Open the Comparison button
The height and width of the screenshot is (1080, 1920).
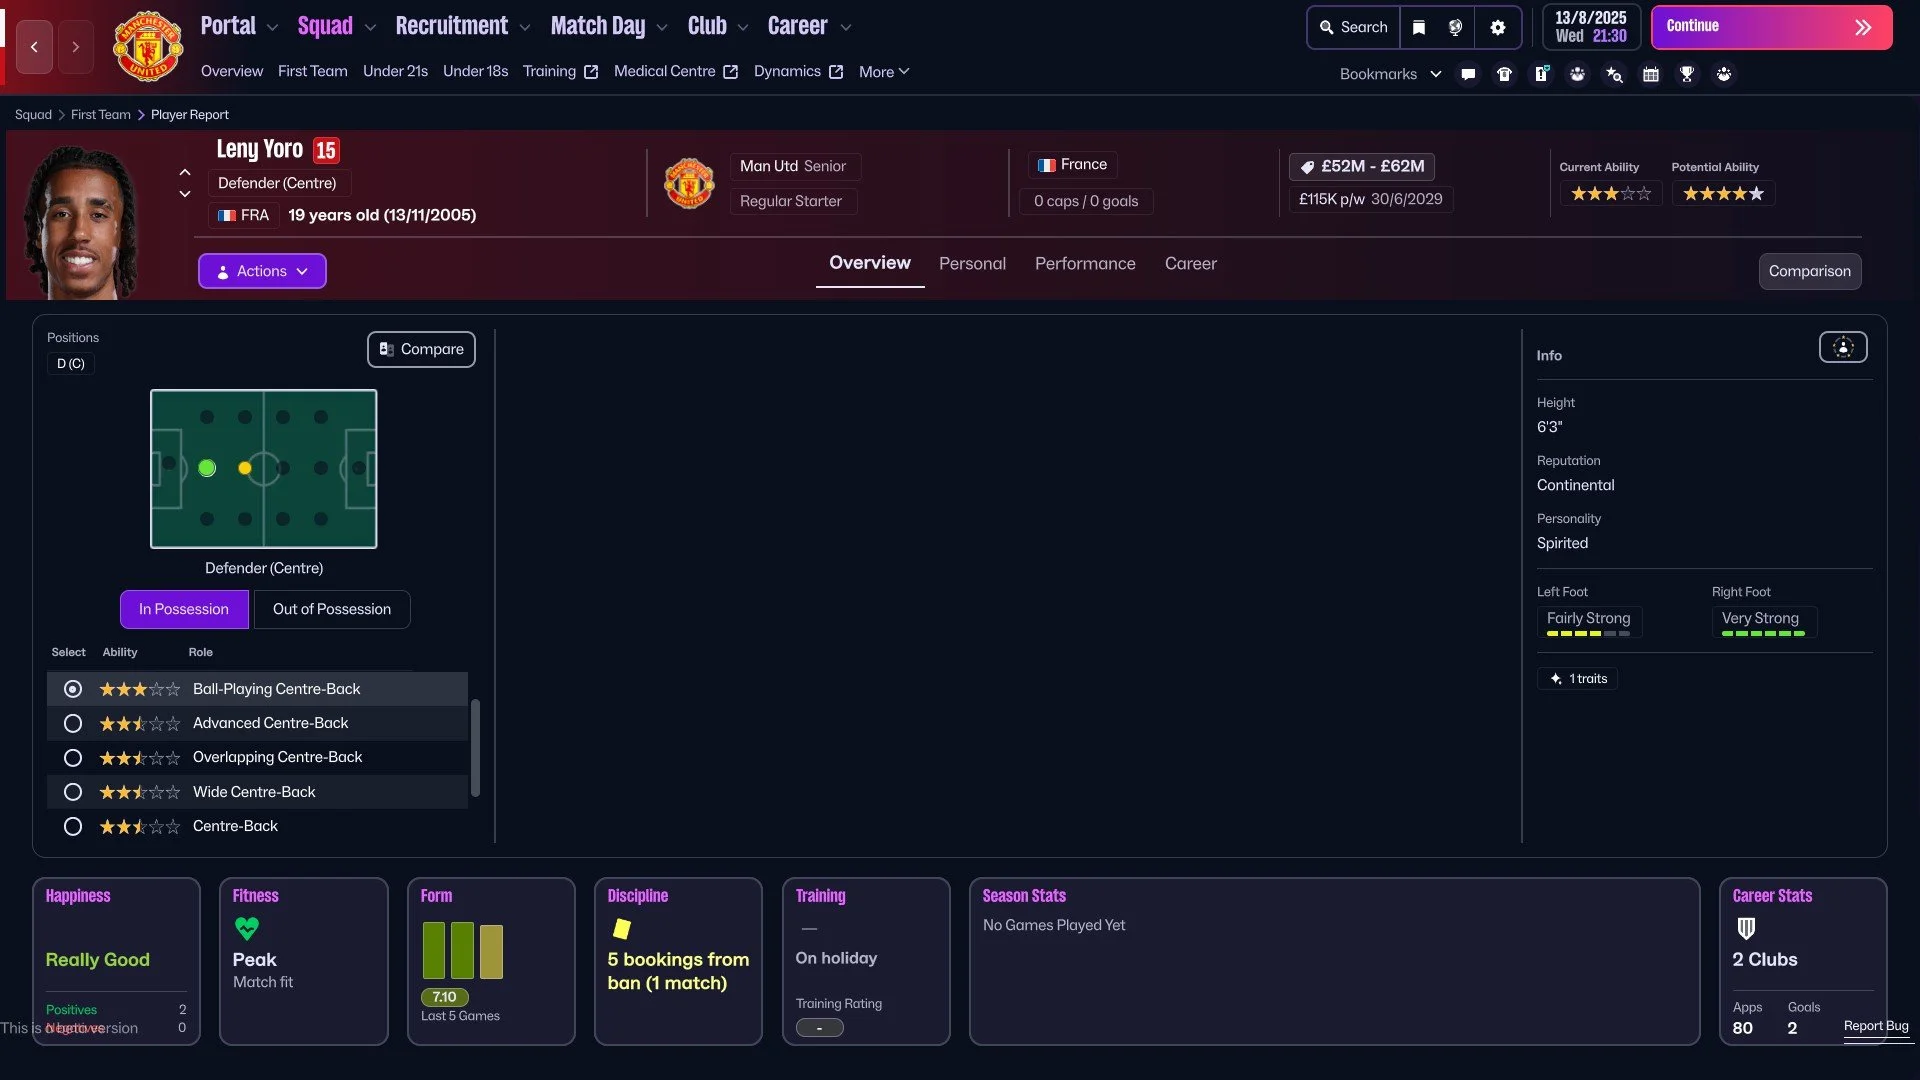click(x=1810, y=271)
